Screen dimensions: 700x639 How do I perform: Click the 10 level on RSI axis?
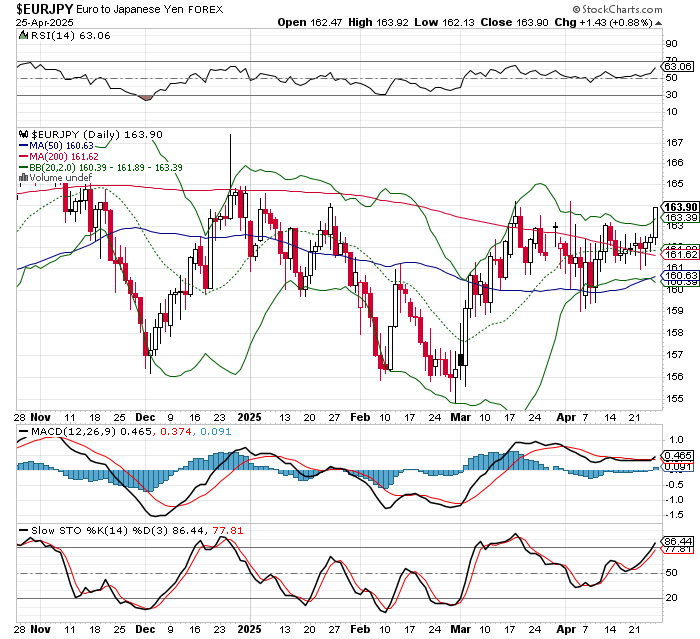(671, 112)
